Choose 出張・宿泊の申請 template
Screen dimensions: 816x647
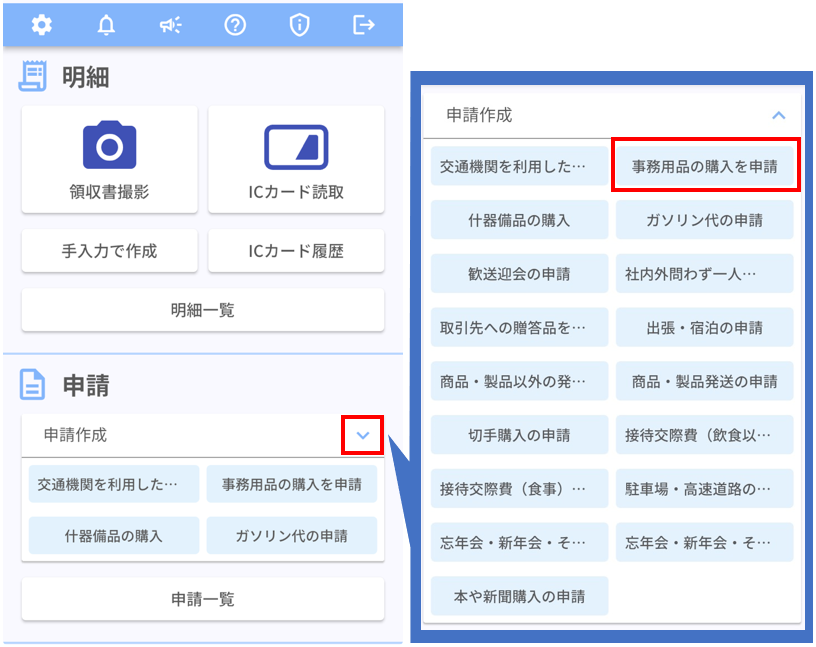(704, 327)
